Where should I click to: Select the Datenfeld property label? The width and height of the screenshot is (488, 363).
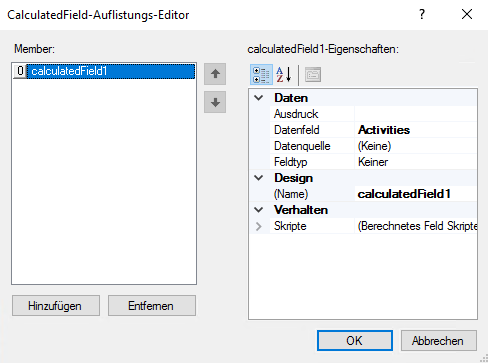(x=297, y=130)
